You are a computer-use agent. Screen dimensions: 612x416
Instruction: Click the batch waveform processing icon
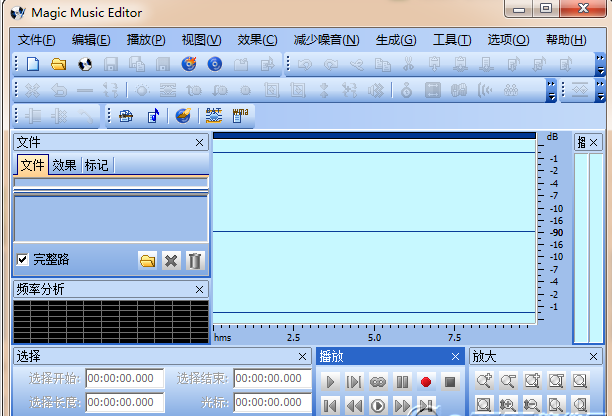pyautogui.click(x=213, y=116)
